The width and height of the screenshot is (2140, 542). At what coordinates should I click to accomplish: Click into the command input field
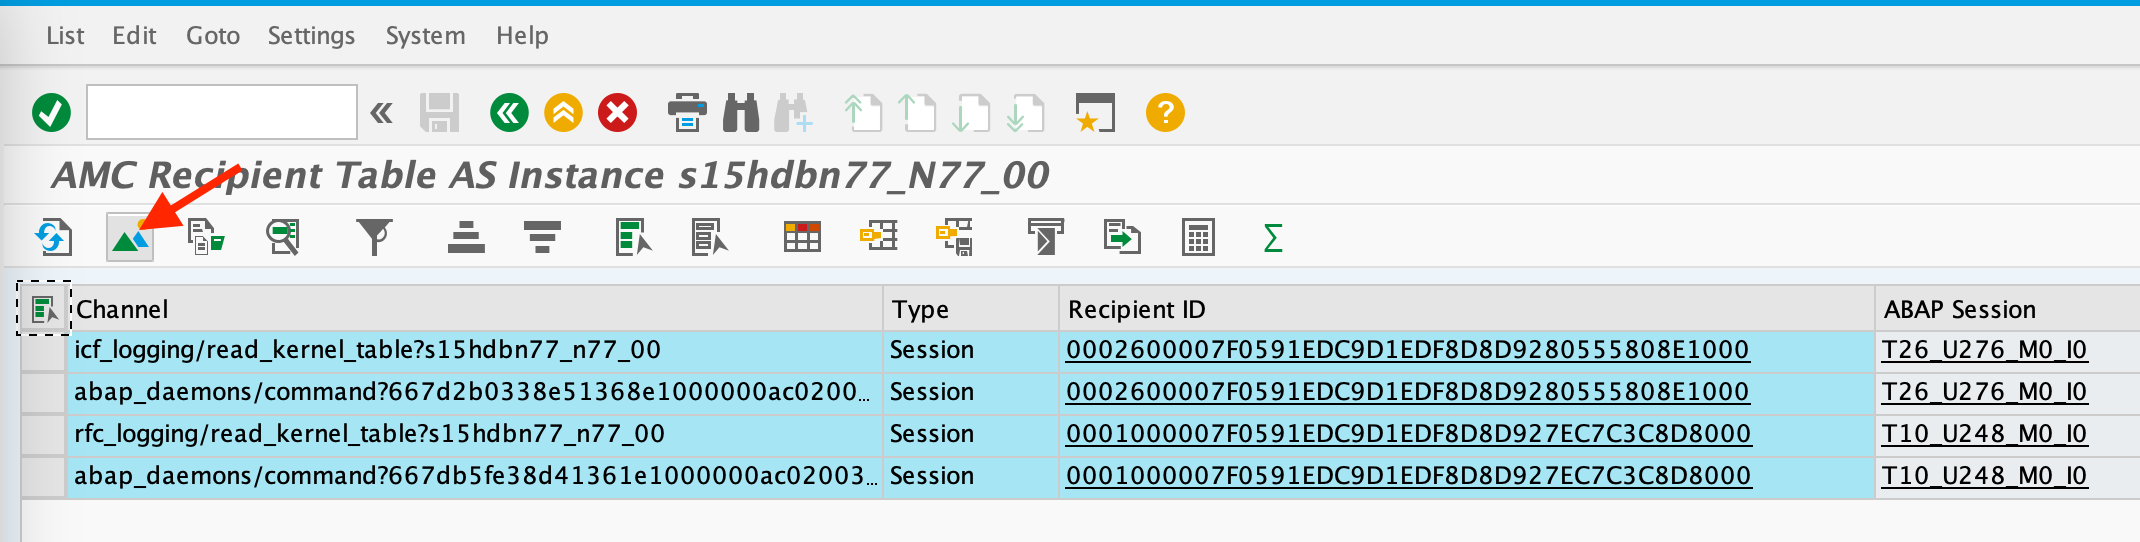coord(221,113)
